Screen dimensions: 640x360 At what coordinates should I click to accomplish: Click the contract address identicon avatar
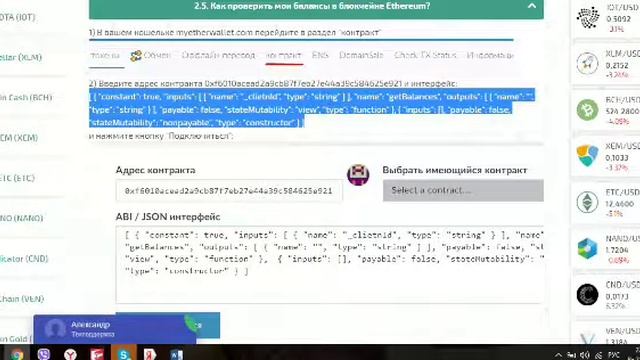358,175
